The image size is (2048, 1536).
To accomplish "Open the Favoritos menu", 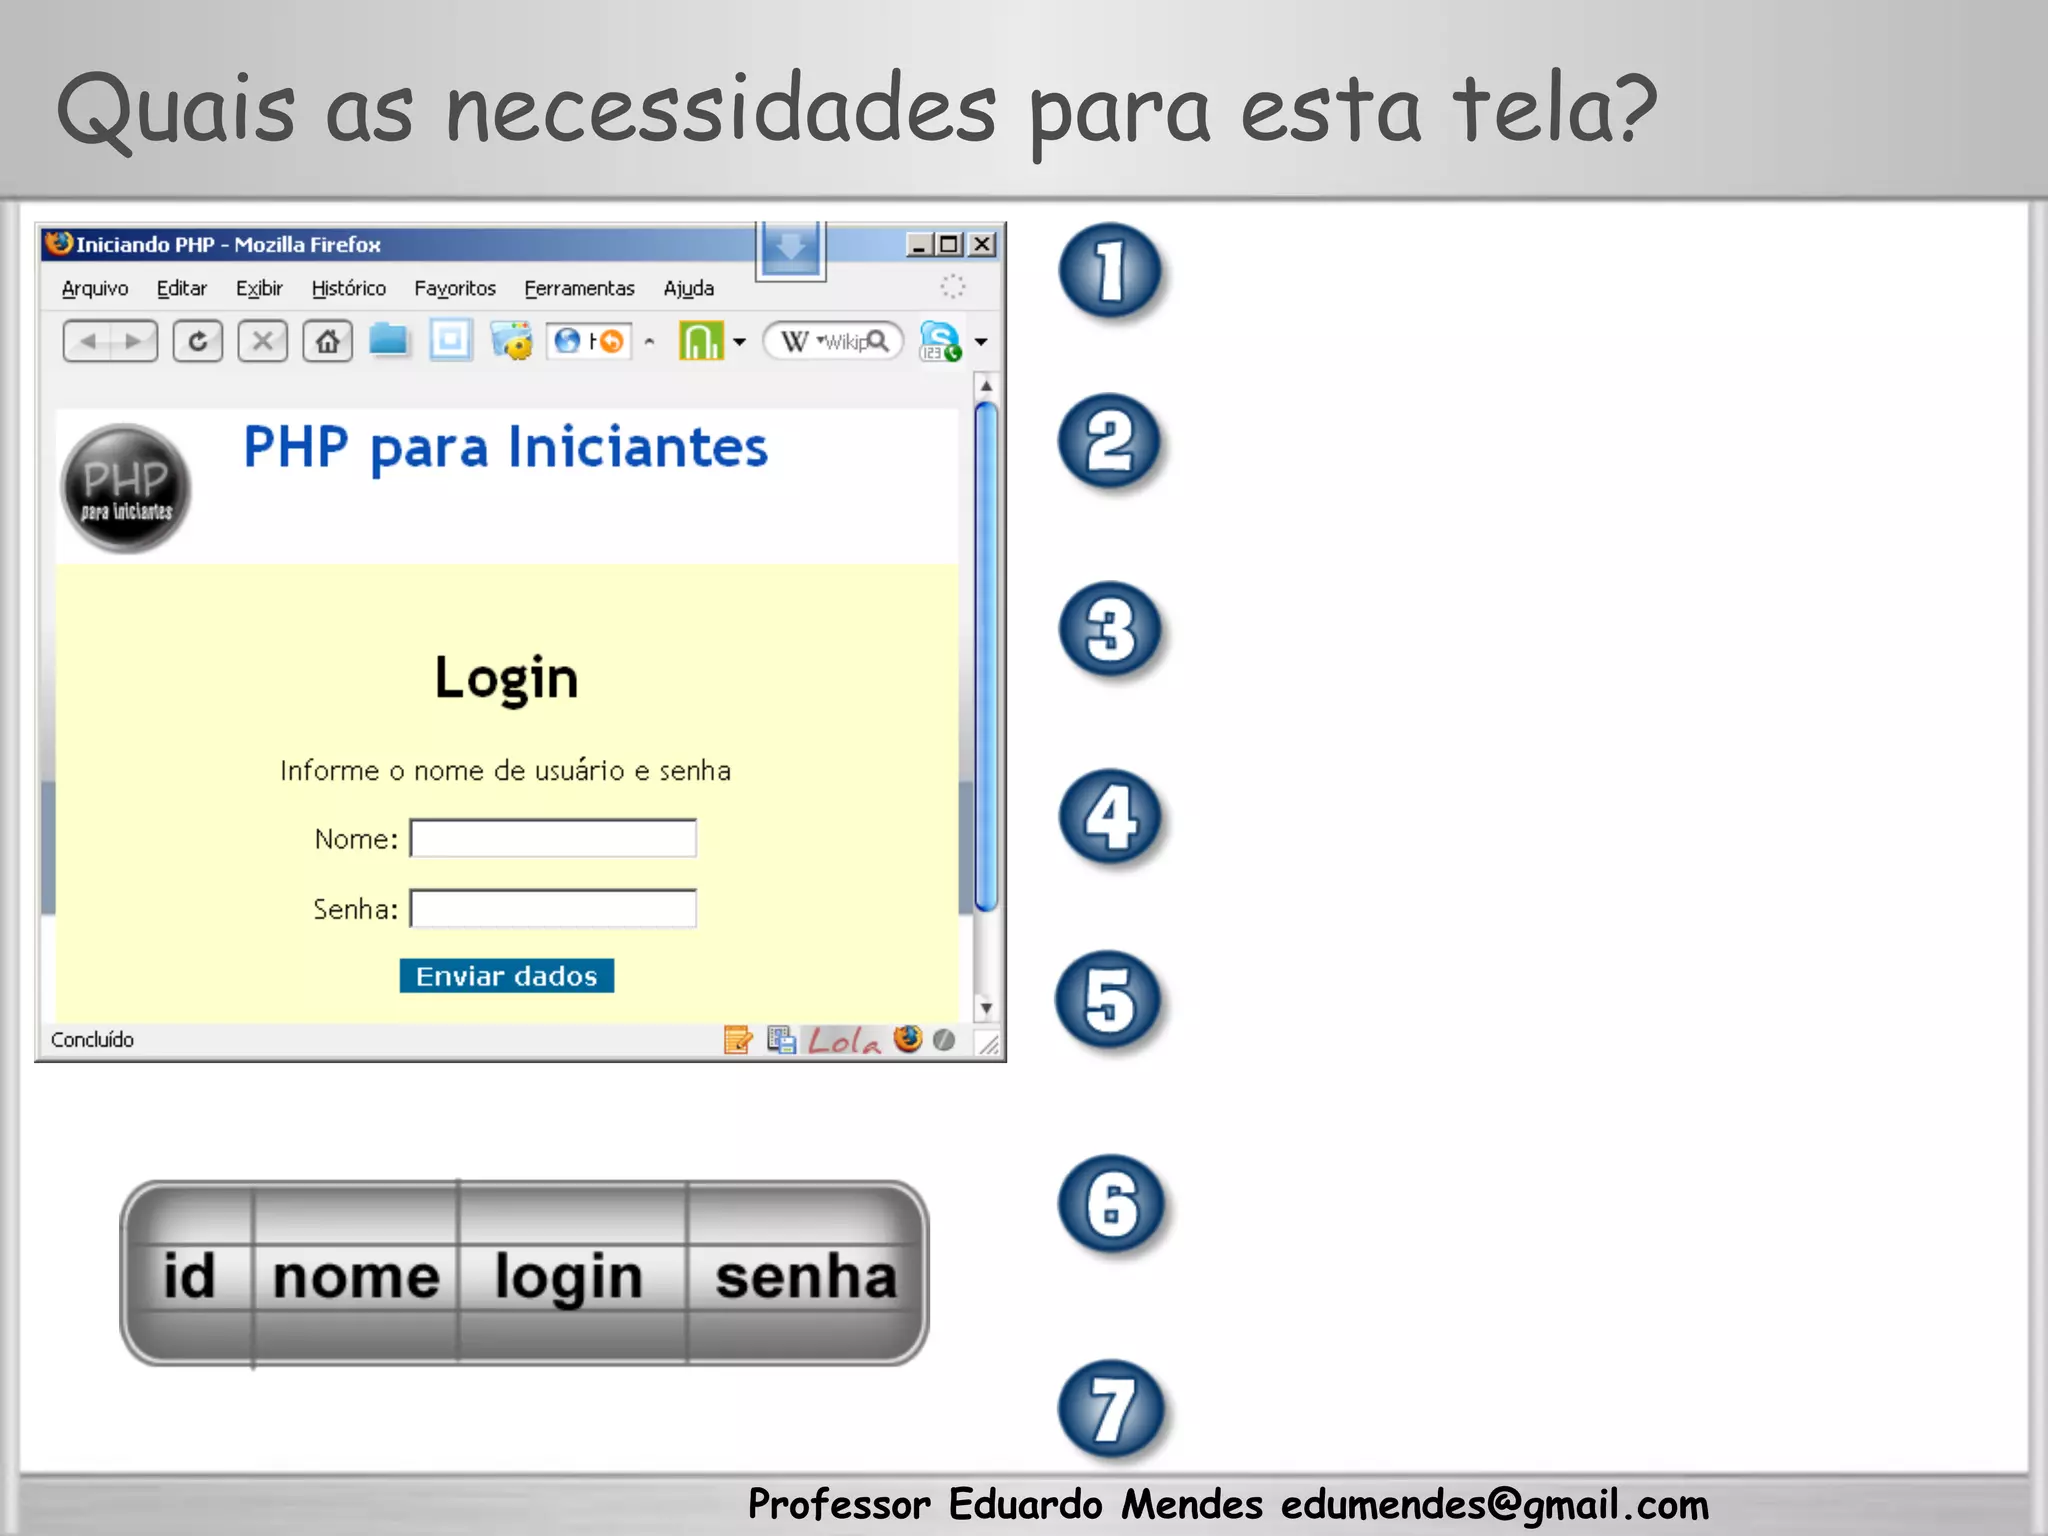I will [x=455, y=288].
